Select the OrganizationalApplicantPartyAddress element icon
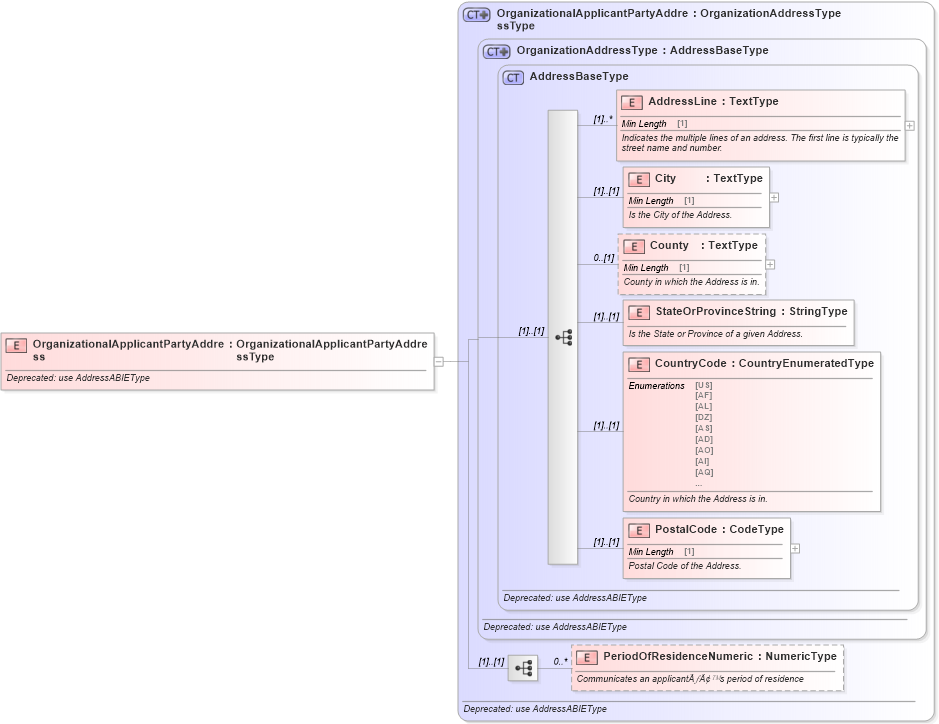The width and height of the screenshot is (939, 724). click(15, 345)
